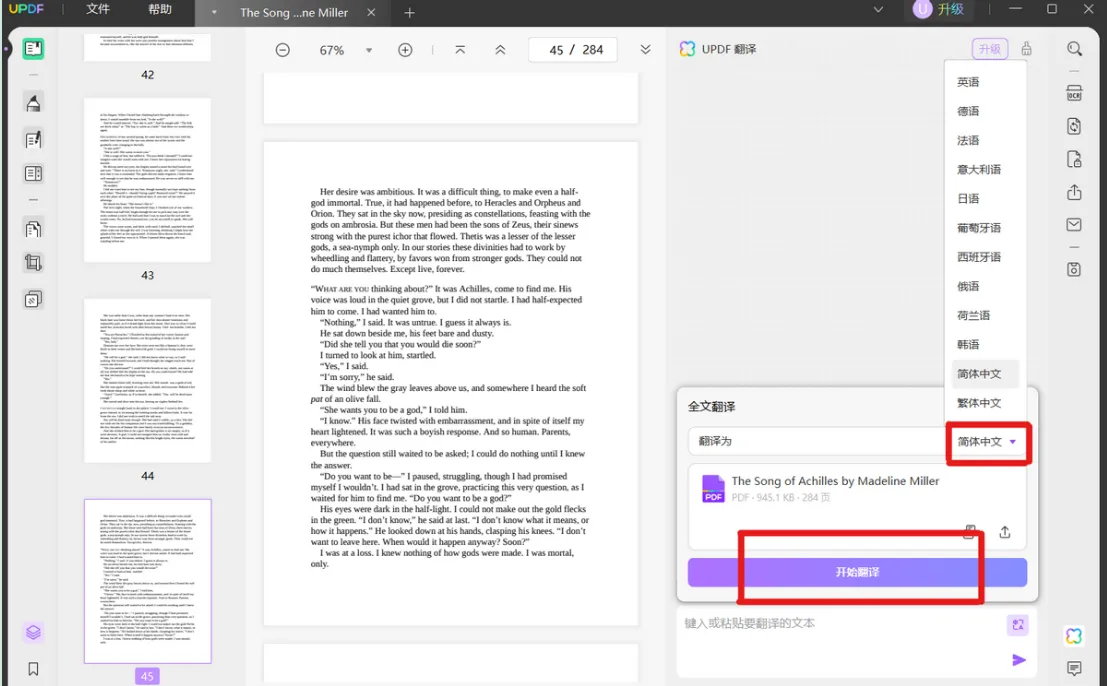Select the crop pages tool
Image resolution: width=1107 pixels, height=686 pixels.
(x=33, y=263)
